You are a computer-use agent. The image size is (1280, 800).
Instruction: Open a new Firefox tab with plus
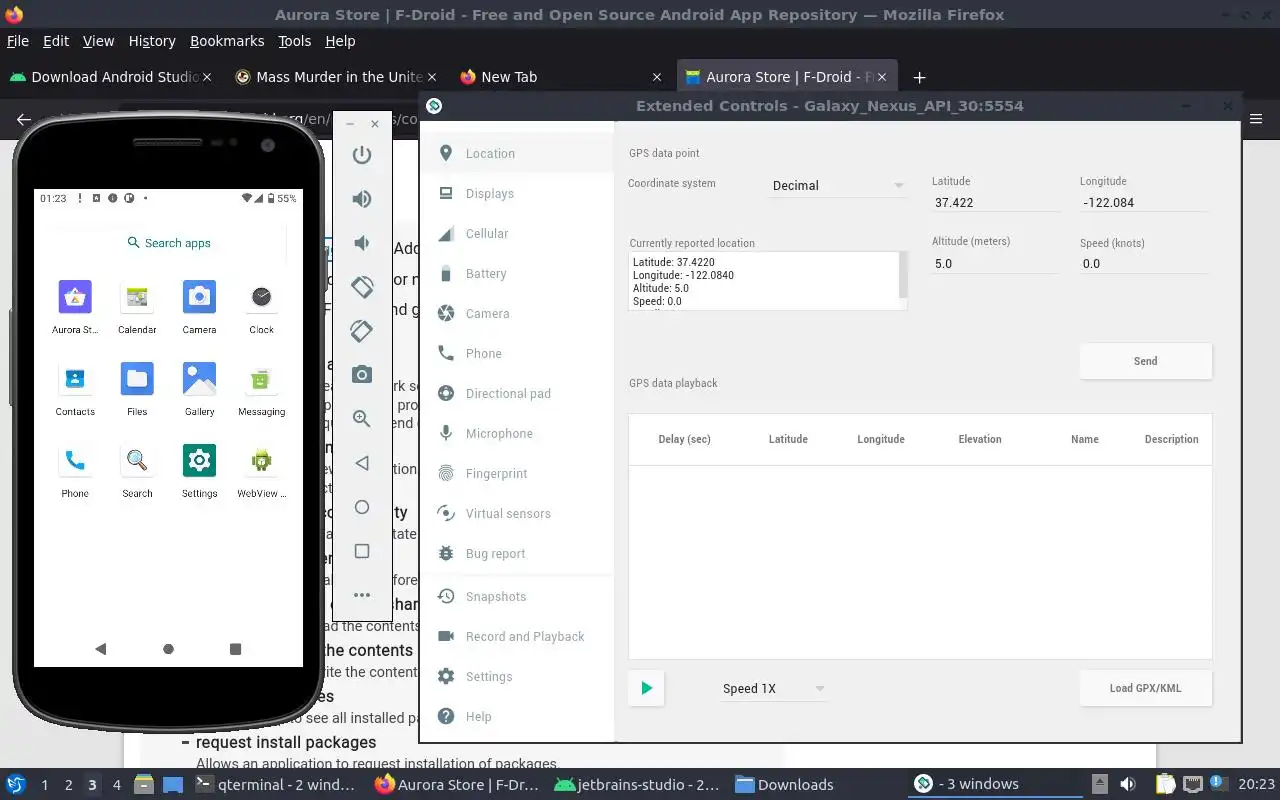[919, 77]
